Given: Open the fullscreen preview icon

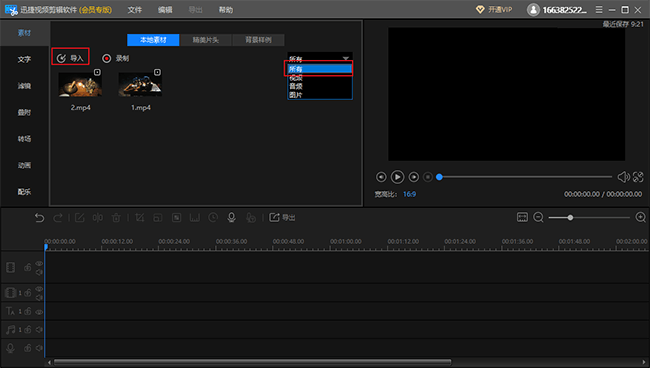Looking at the screenshot, I should click(x=638, y=177).
